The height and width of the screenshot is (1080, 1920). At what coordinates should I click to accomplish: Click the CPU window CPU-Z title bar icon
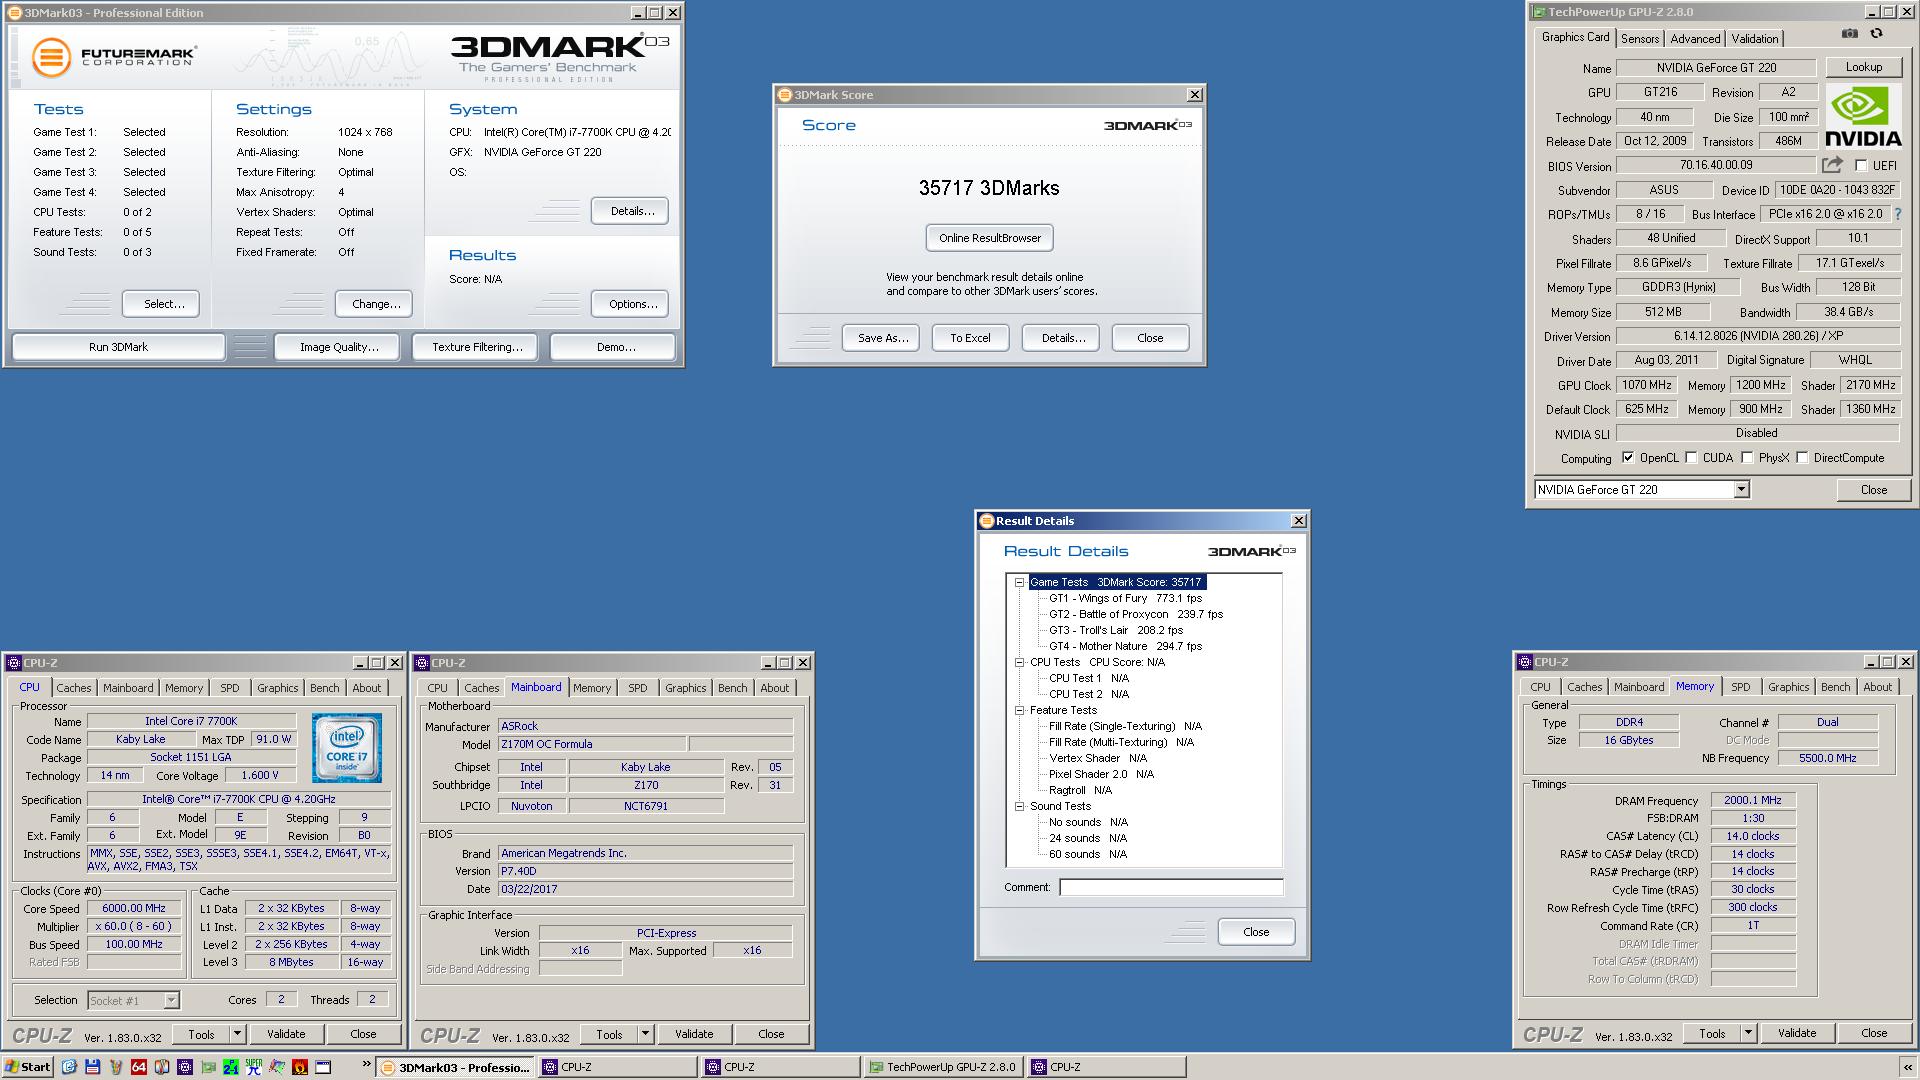point(14,663)
